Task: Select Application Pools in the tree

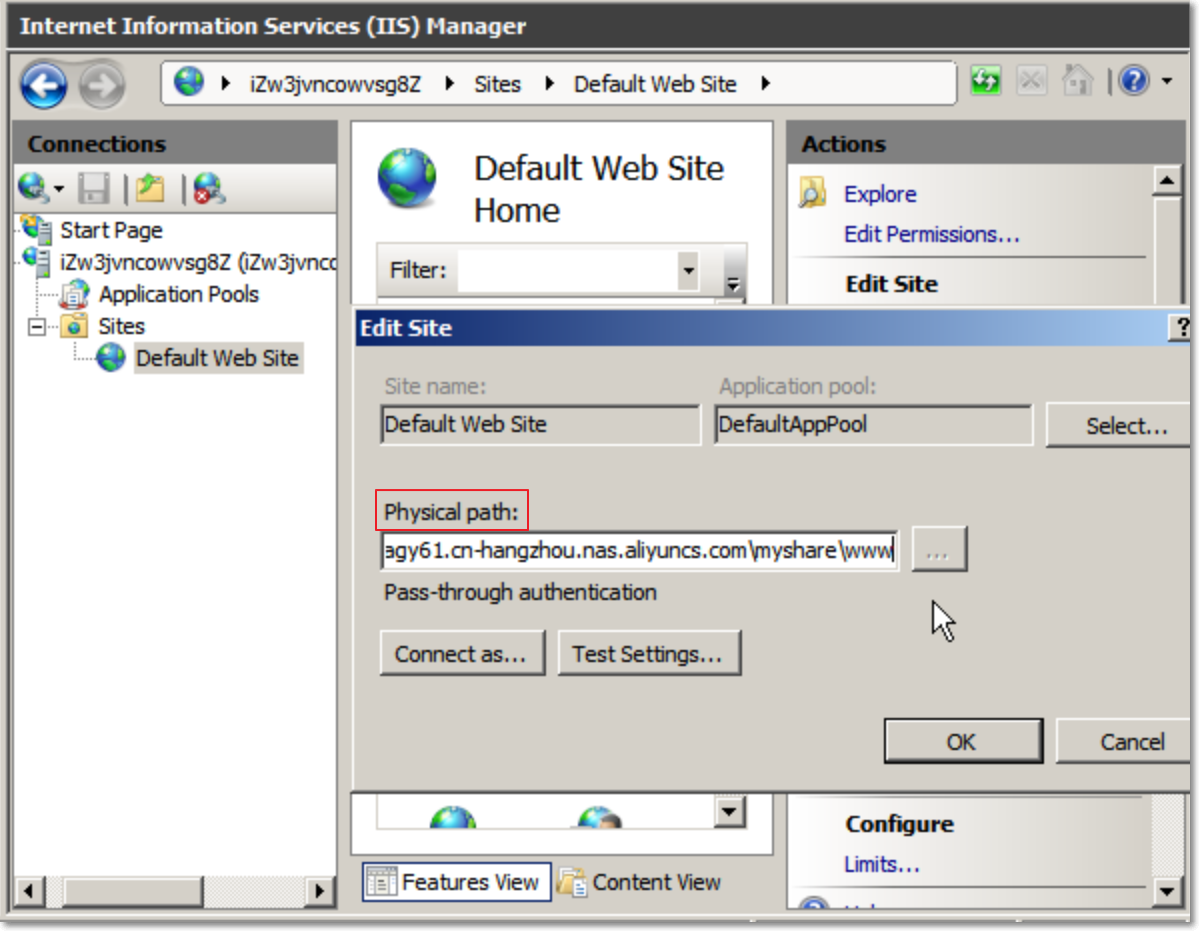Action: point(178,295)
